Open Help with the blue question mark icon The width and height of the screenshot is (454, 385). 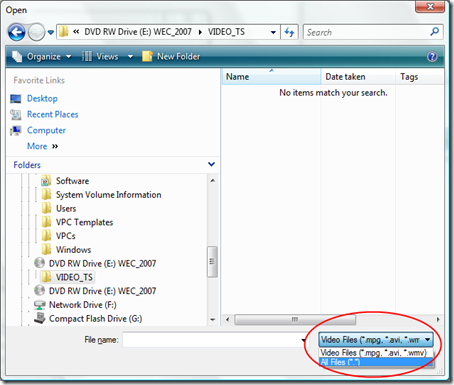(x=432, y=57)
